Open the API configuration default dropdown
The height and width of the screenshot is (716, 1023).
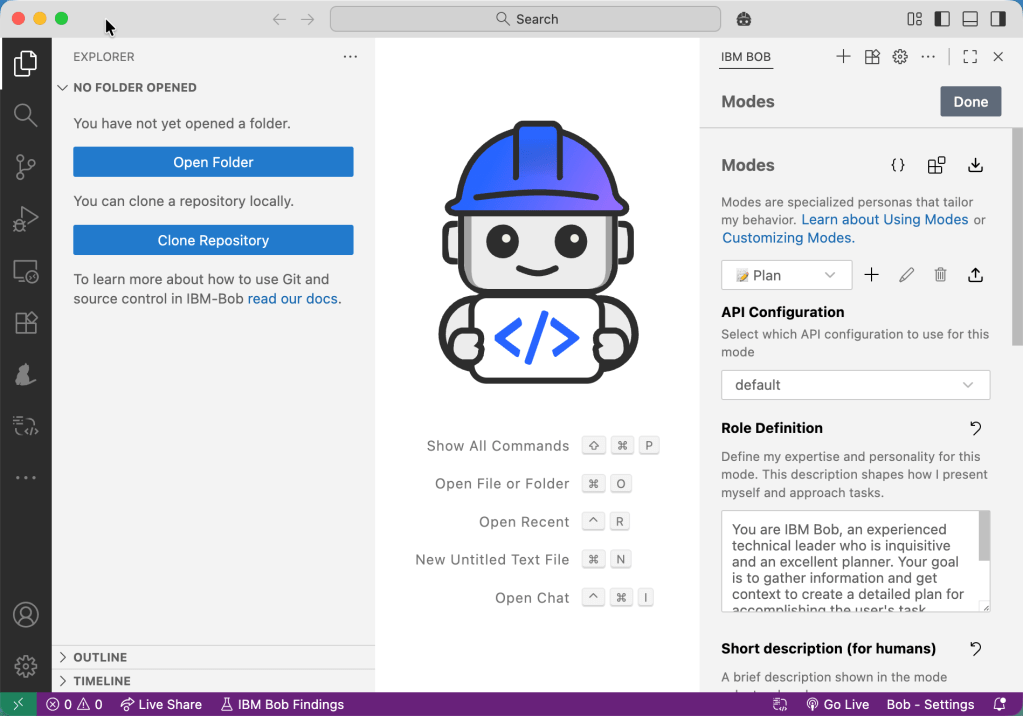[855, 385]
